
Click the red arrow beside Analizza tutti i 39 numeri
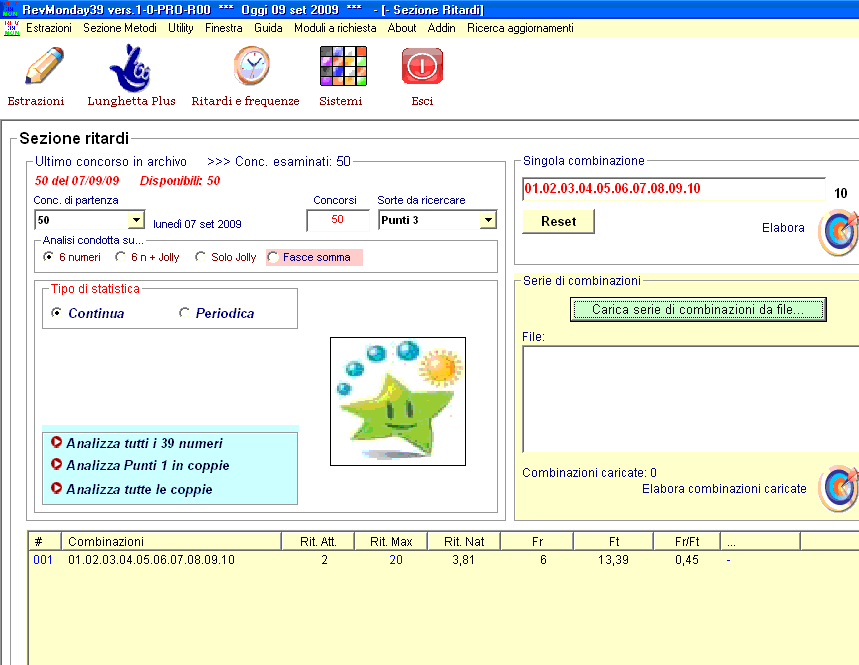56,442
